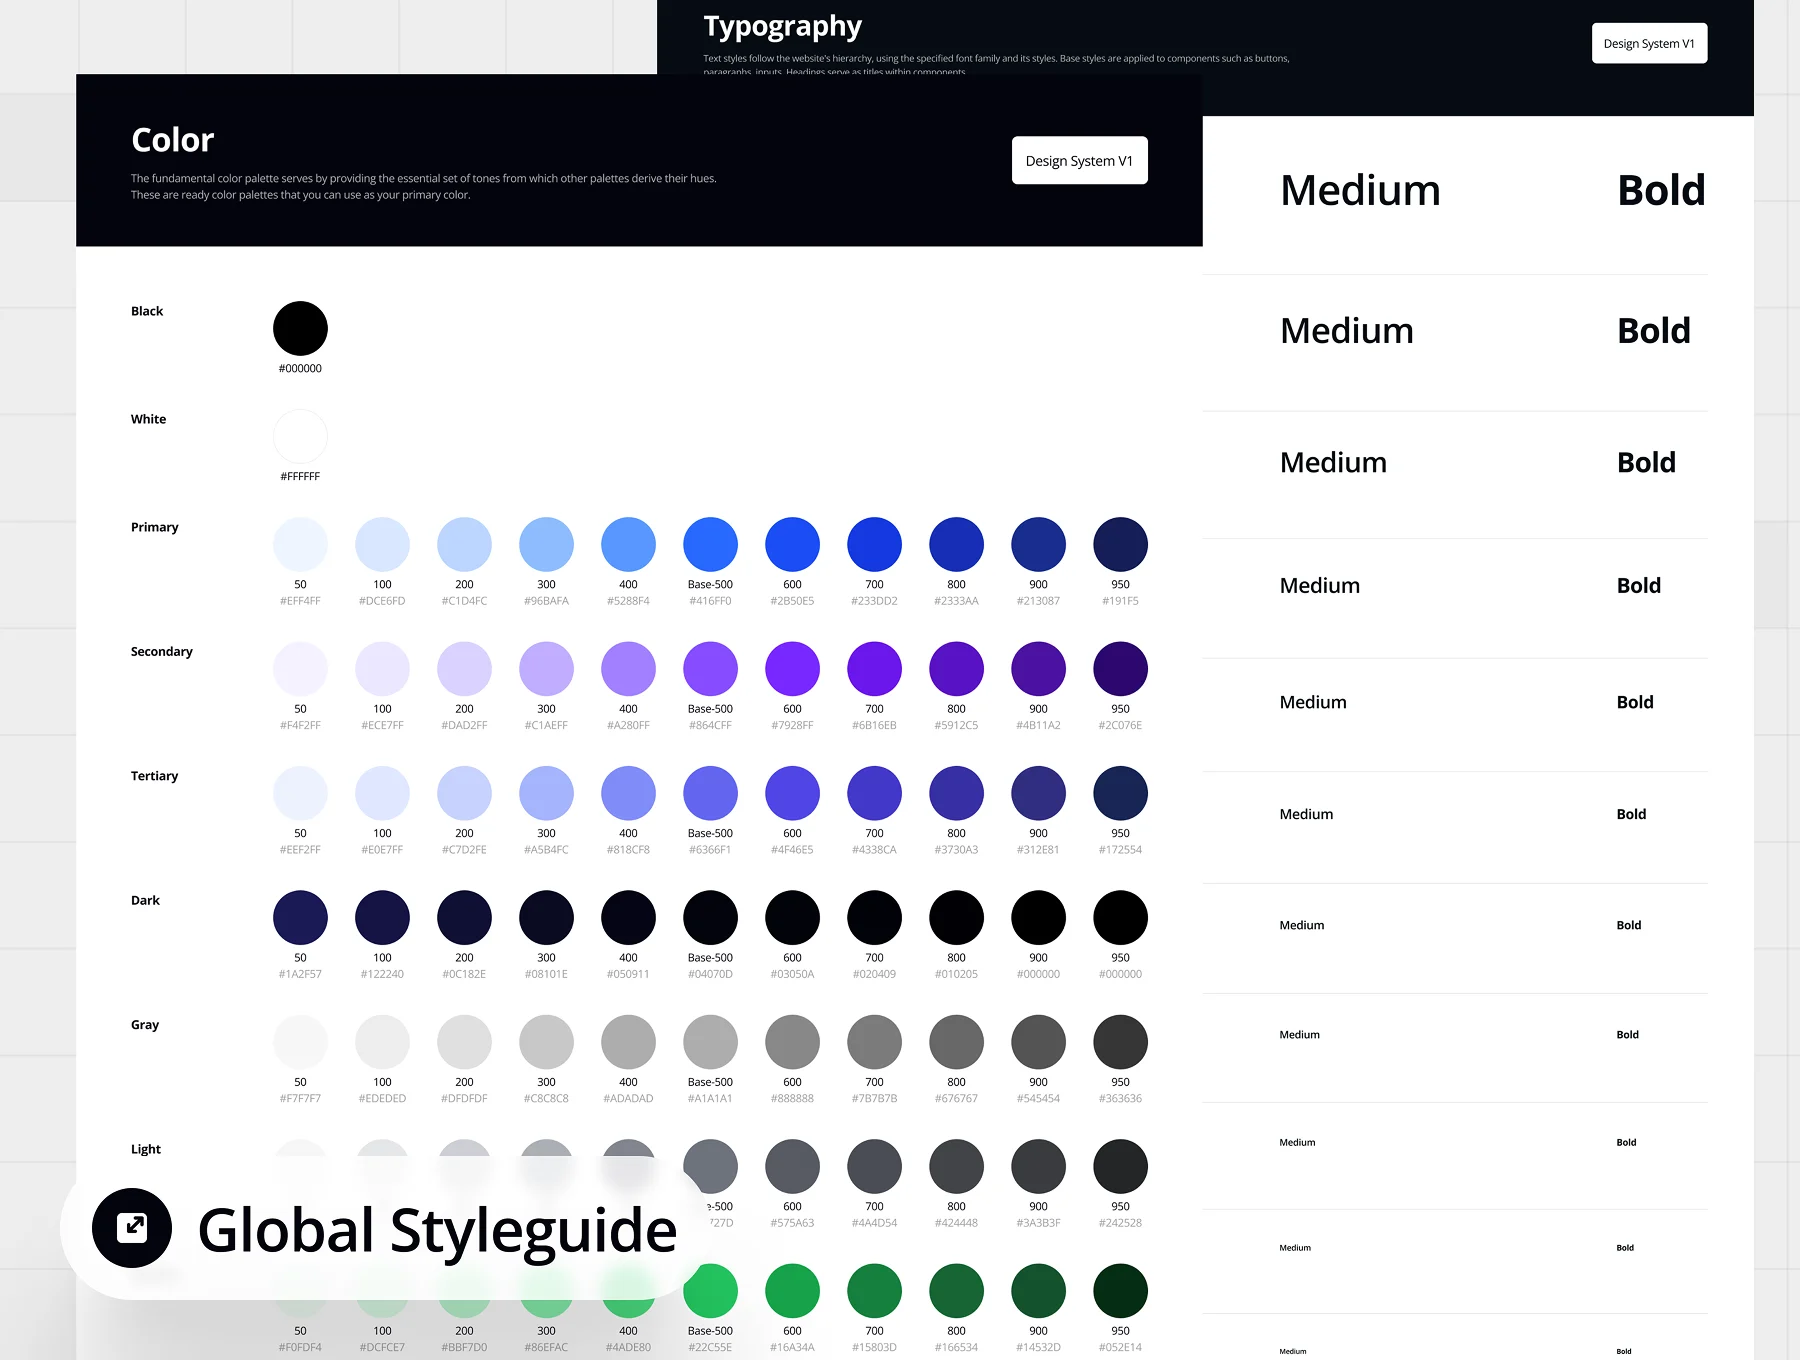This screenshot has height=1360, width=1800.
Task: Click the Design System V1 button in Typography panel
Action: coord(1649,43)
